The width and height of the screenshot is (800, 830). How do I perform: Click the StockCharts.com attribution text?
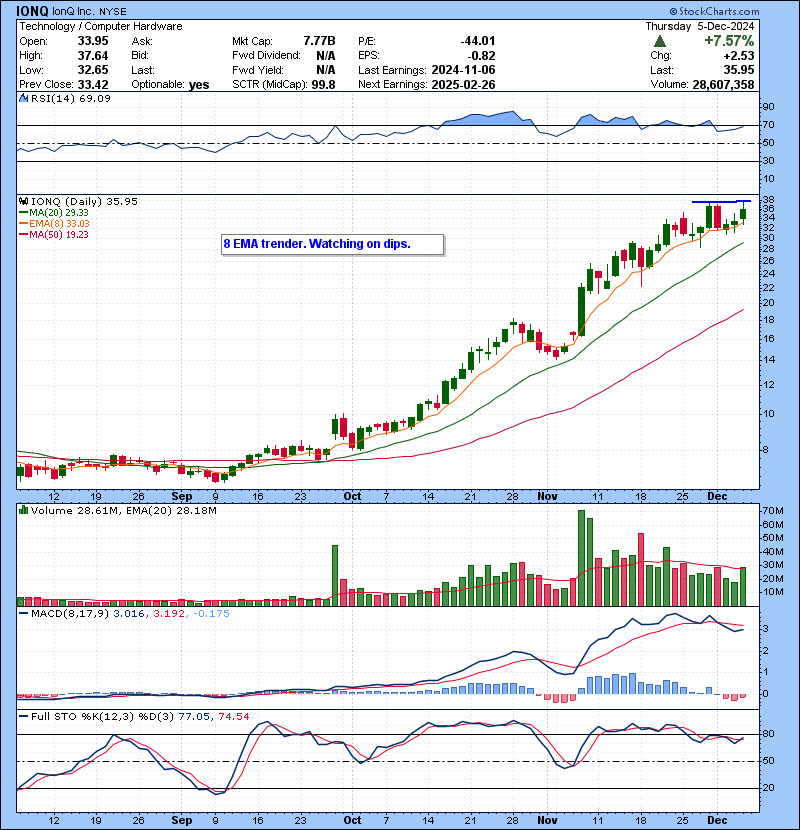pos(715,11)
